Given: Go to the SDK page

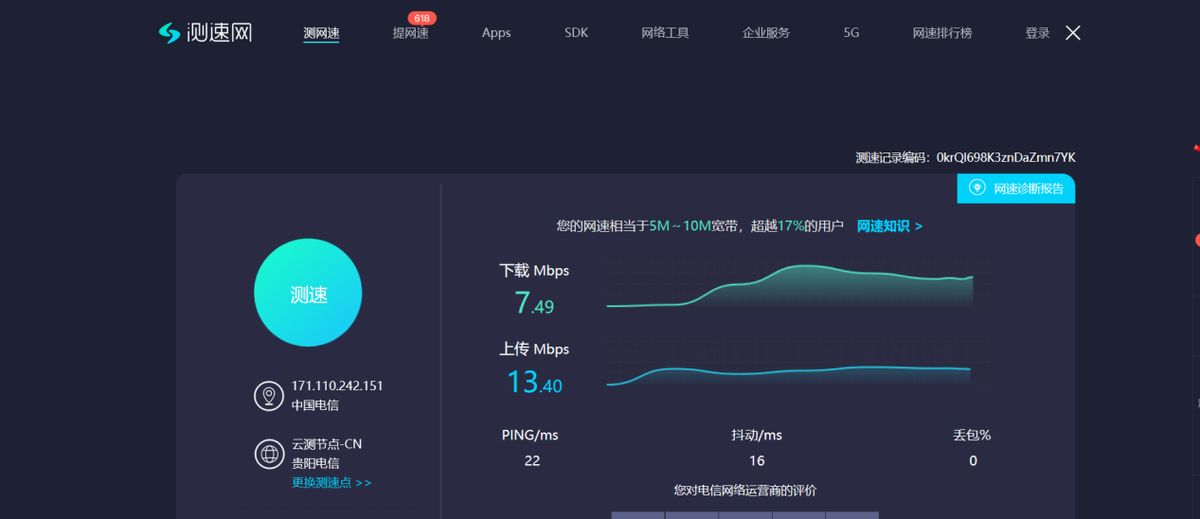Looking at the screenshot, I should [576, 33].
